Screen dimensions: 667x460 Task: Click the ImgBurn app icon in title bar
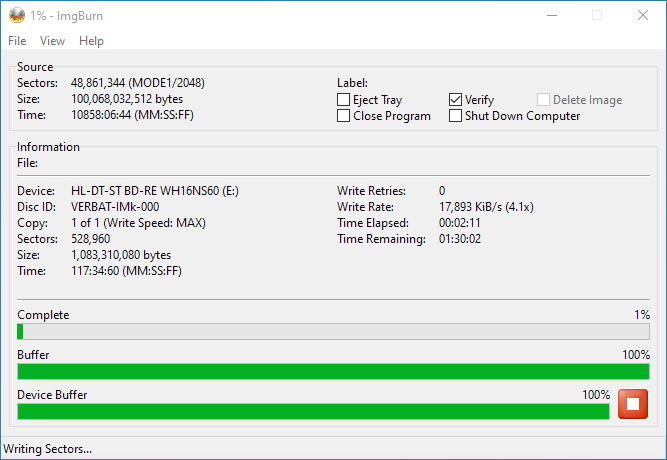(17, 16)
